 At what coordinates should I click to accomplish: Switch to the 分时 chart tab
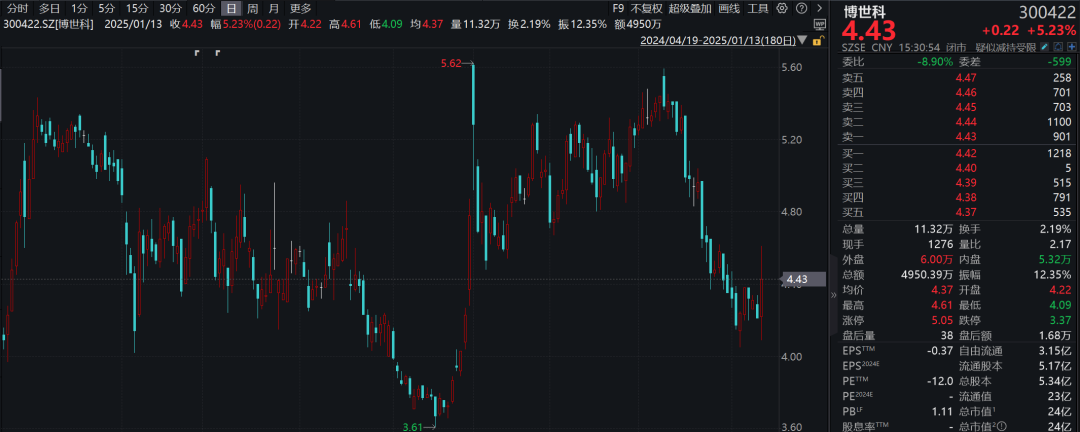pos(18,8)
